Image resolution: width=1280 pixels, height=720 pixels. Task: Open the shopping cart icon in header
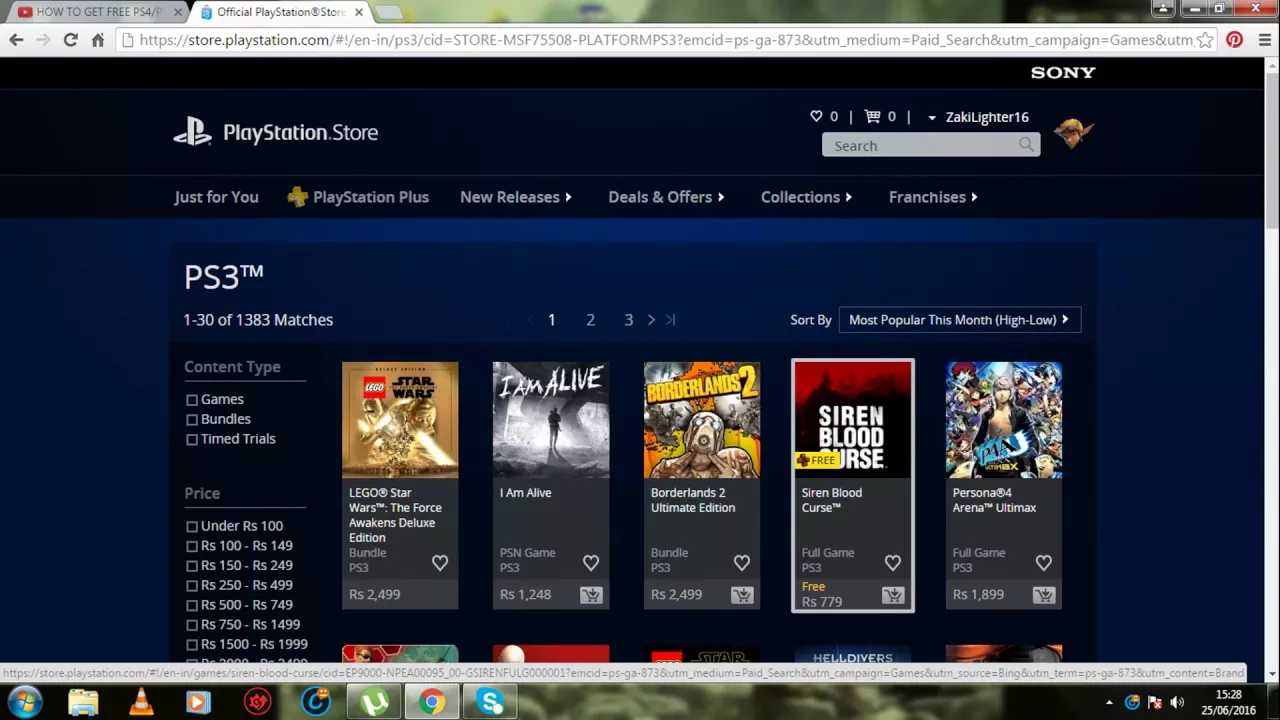tap(872, 116)
